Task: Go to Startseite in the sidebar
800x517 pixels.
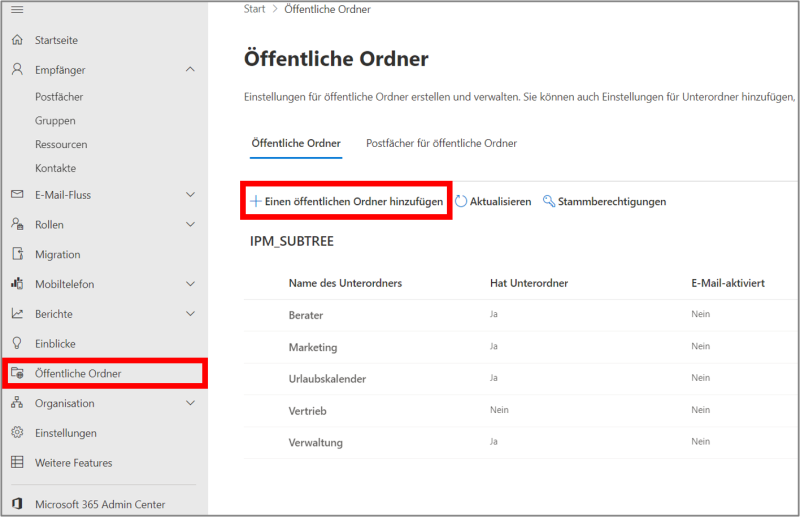Action: coord(57,40)
